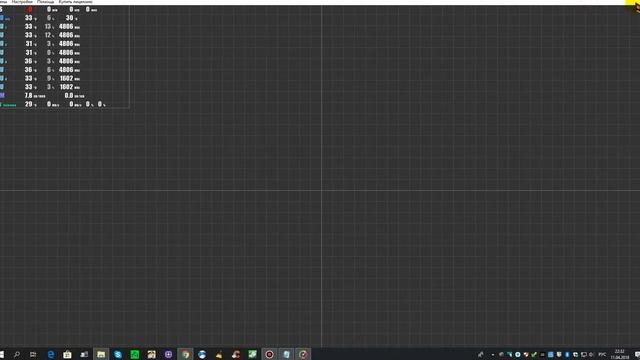This screenshot has height=360, width=640.
Task: Select the 29 temperature value in last row
Action: click(x=28, y=104)
